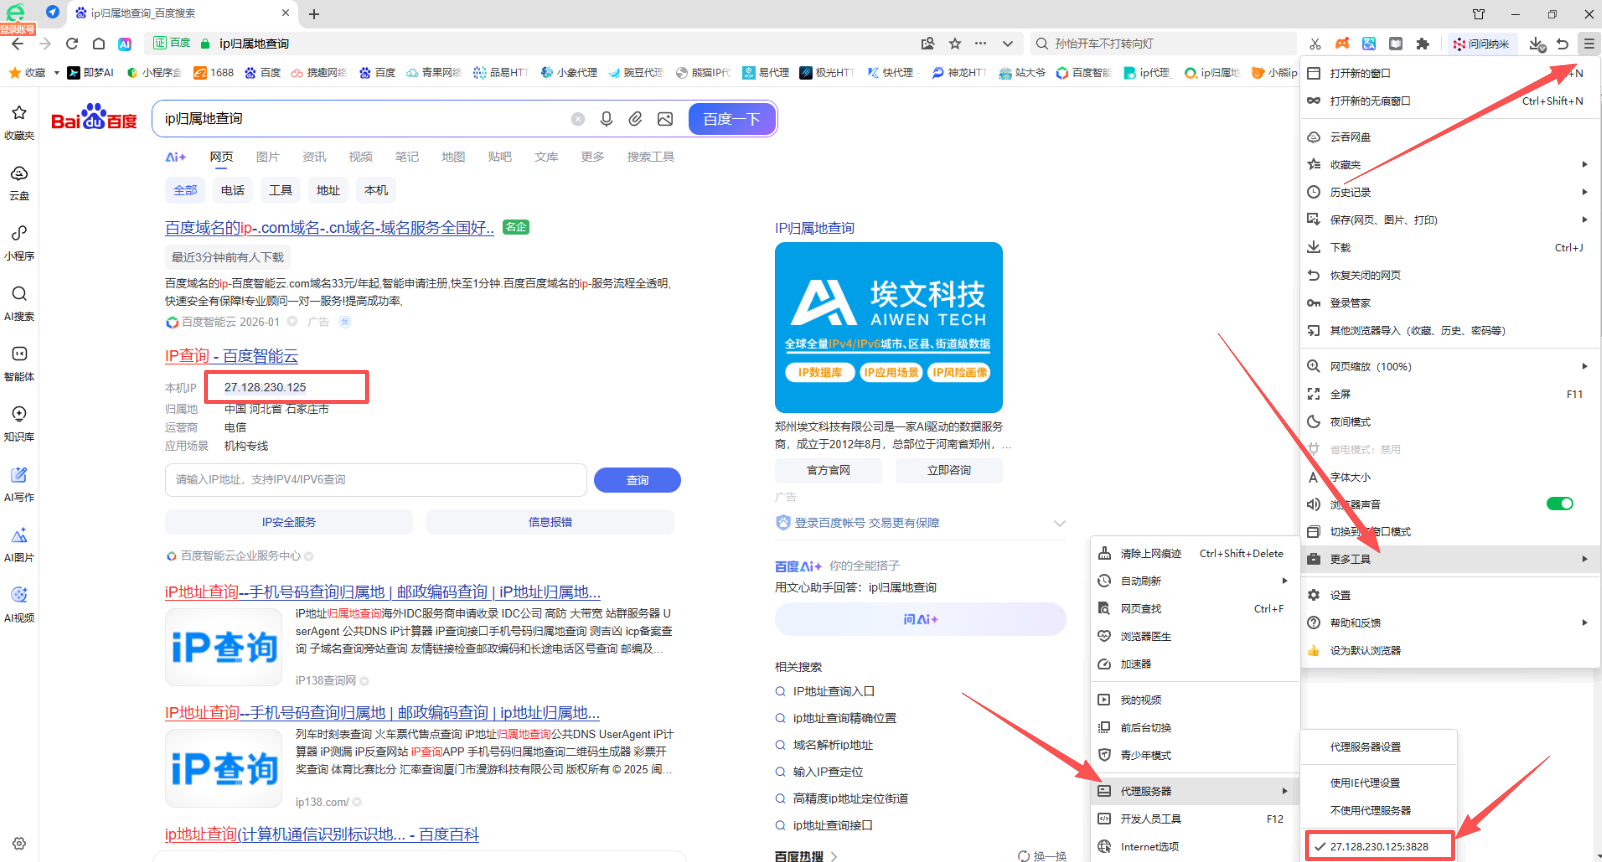Click browser search box 孙怡开车不打转向灯
This screenshot has height=862, width=1602.
tap(1163, 44)
